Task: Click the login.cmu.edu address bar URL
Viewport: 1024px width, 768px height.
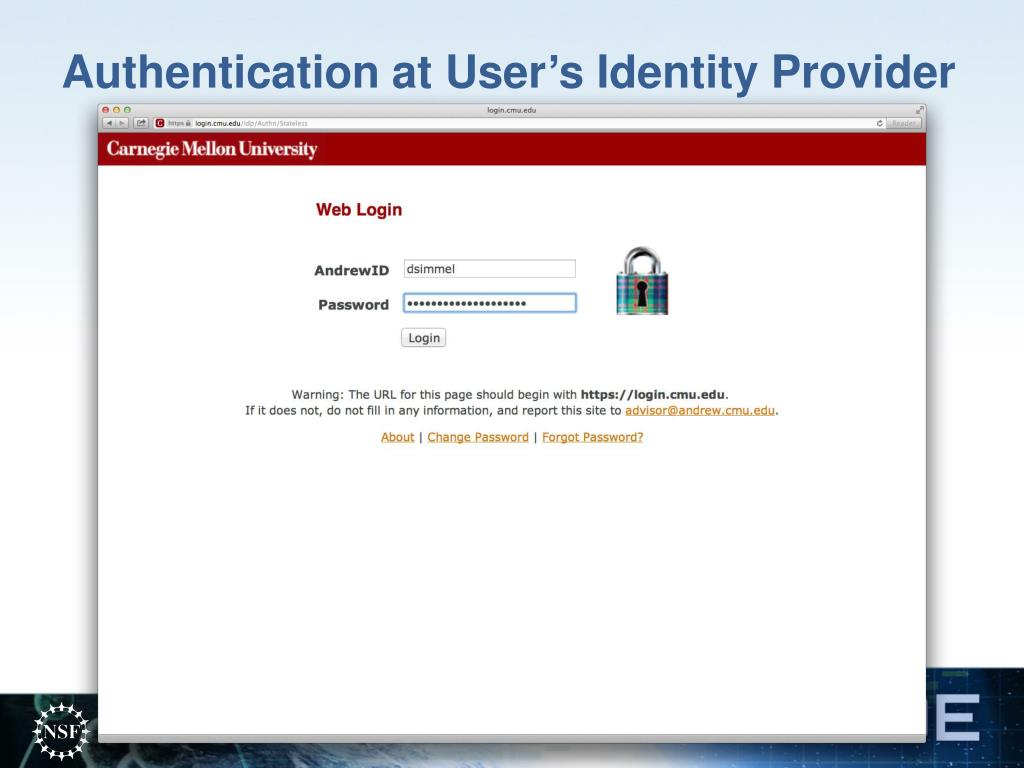Action: [251, 123]
